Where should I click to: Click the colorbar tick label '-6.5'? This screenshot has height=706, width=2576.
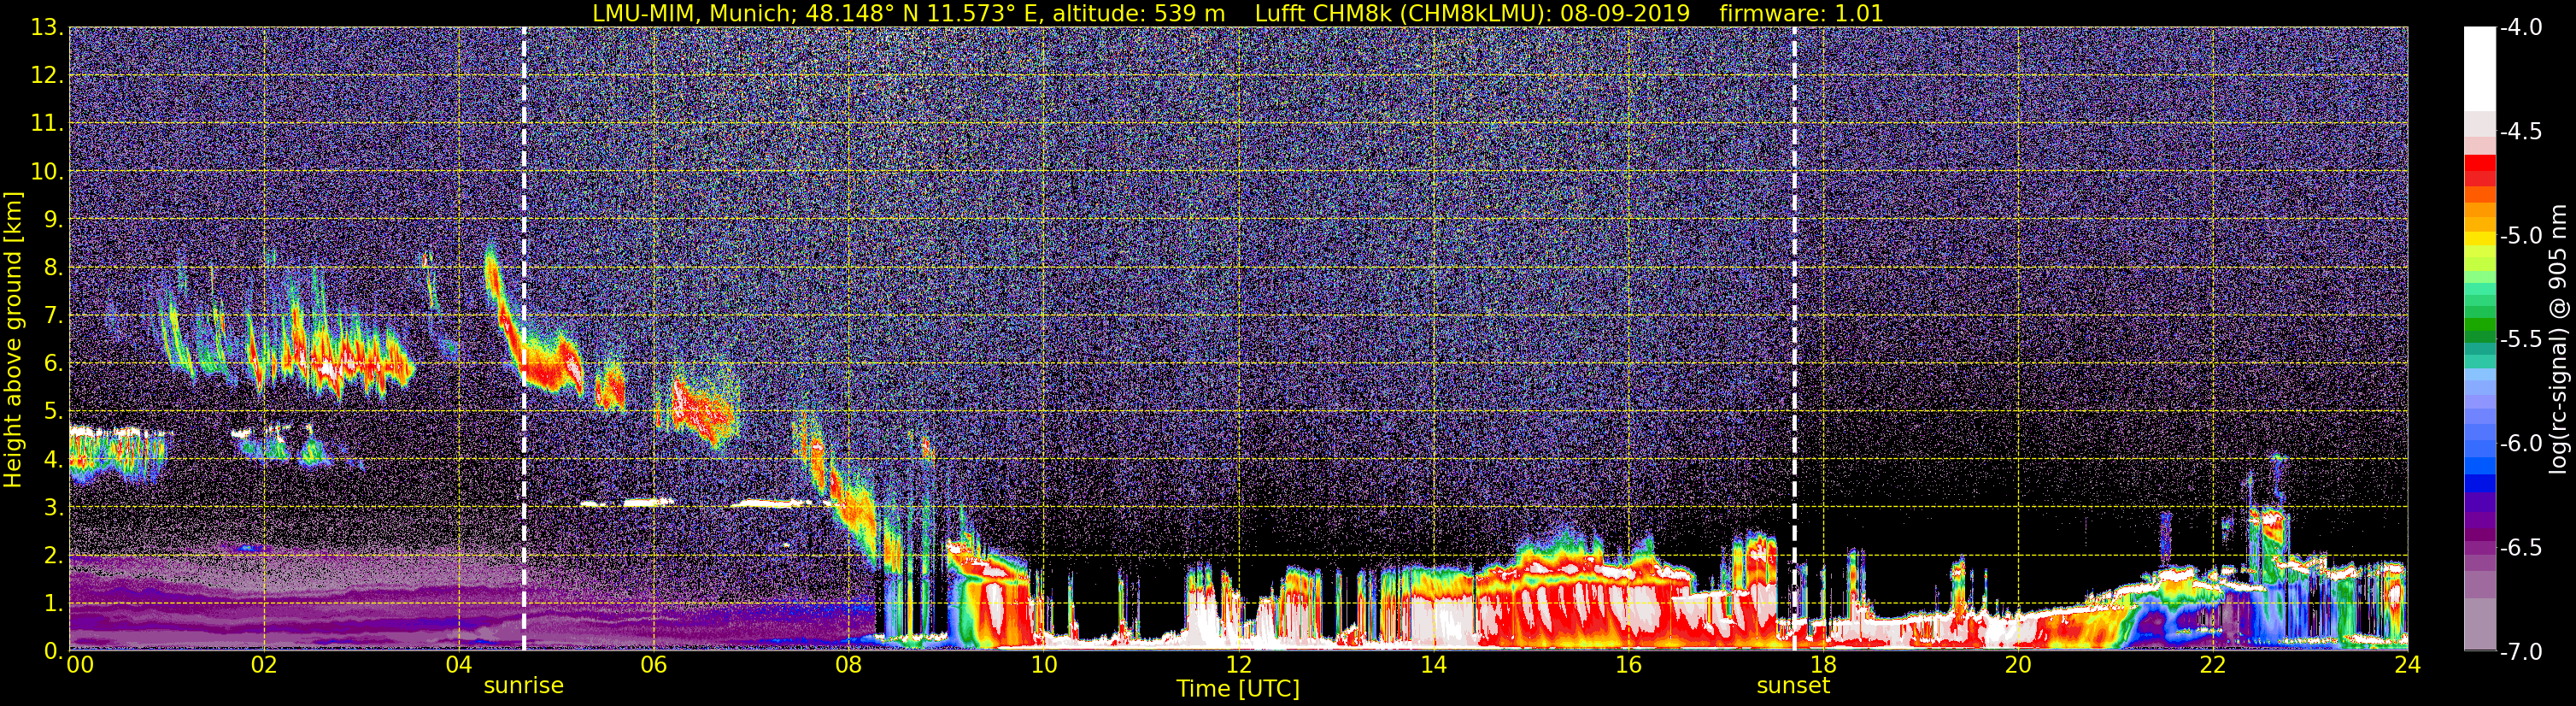coord(2520,548)
